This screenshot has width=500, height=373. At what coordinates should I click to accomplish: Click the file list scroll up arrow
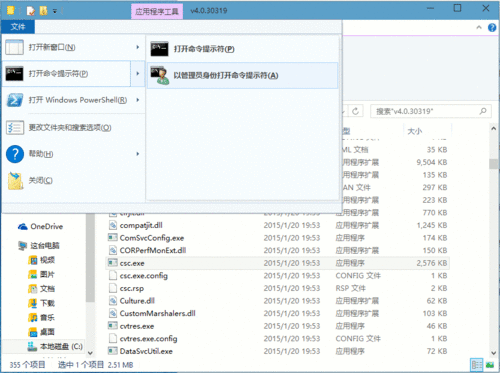tap(494, 128)
